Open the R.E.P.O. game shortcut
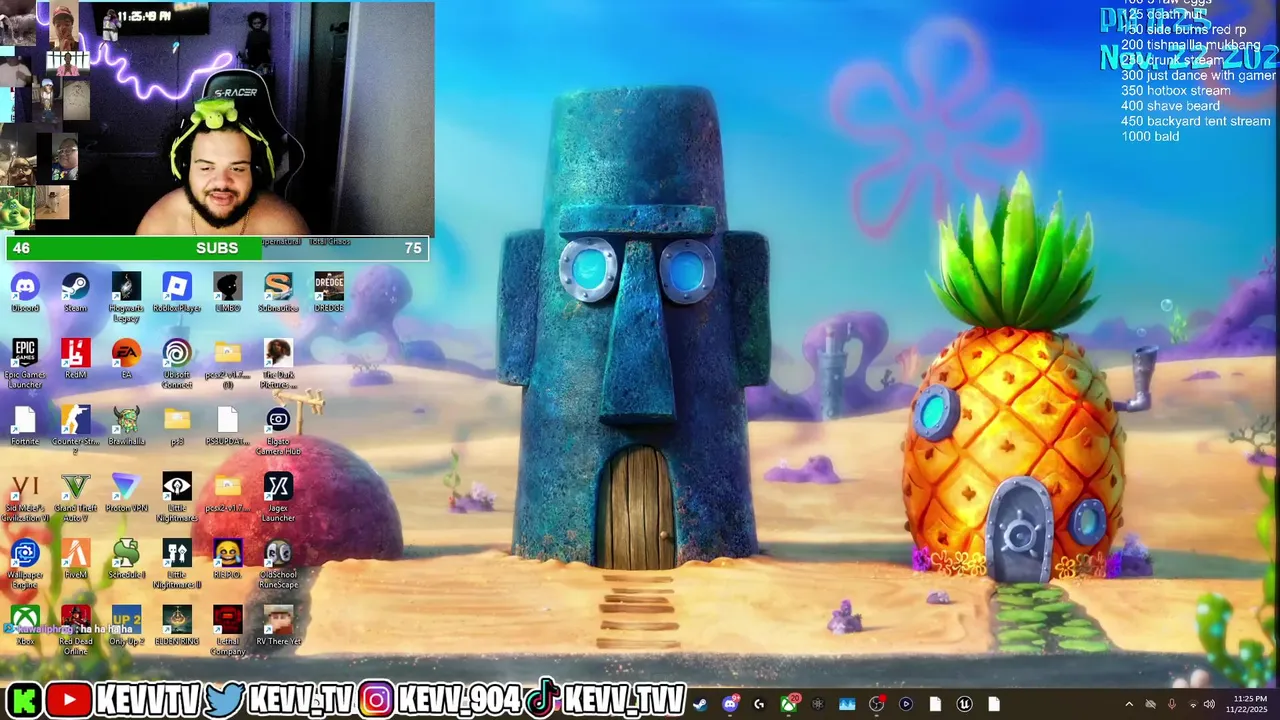1280x720 pixels. tap(228, 560)
